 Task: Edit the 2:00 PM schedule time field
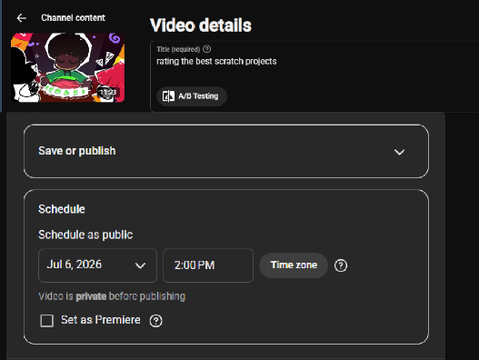(x=208, y=265)
